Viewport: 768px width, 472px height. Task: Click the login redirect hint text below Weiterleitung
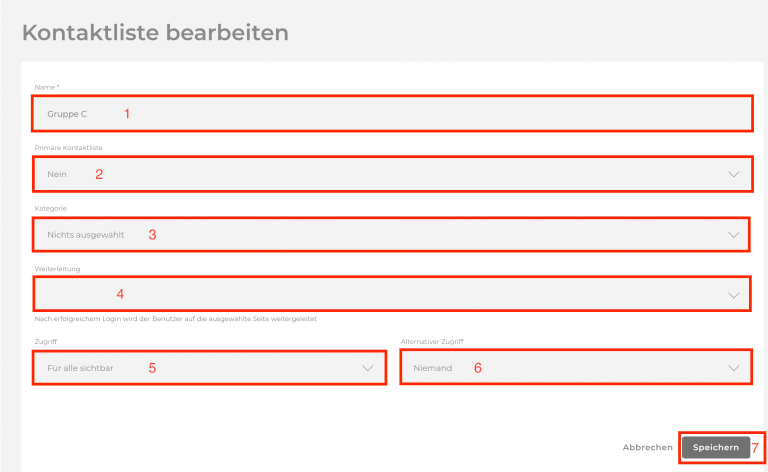coord(182,319)
